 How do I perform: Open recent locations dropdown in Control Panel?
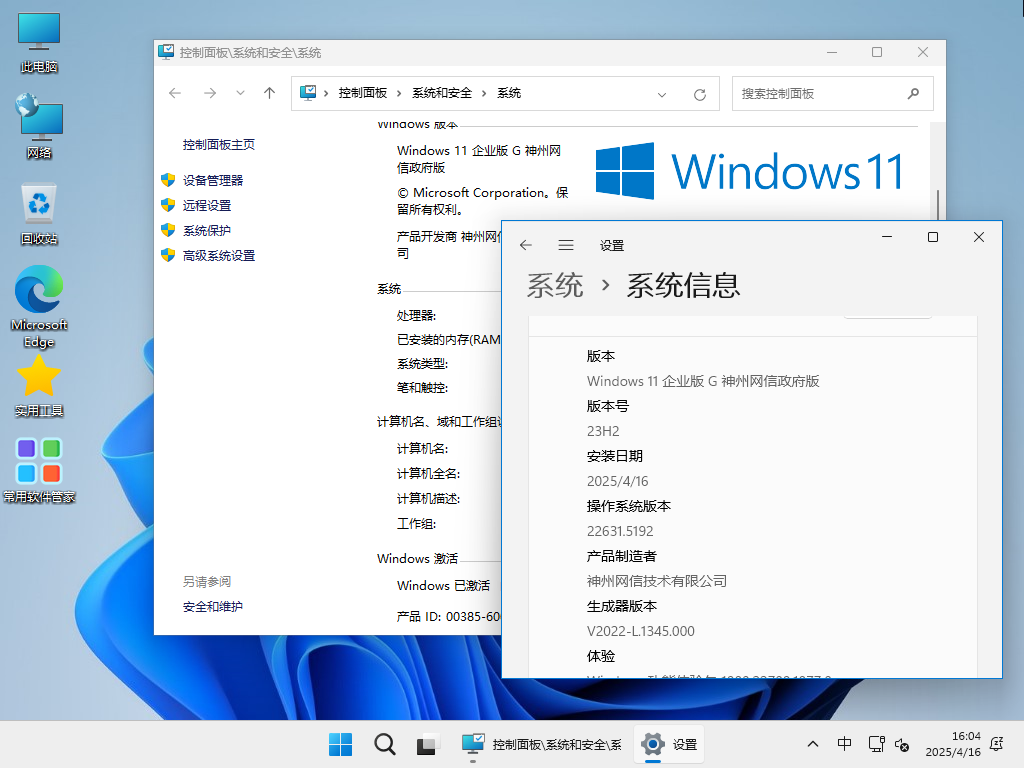tap(240, 93)
